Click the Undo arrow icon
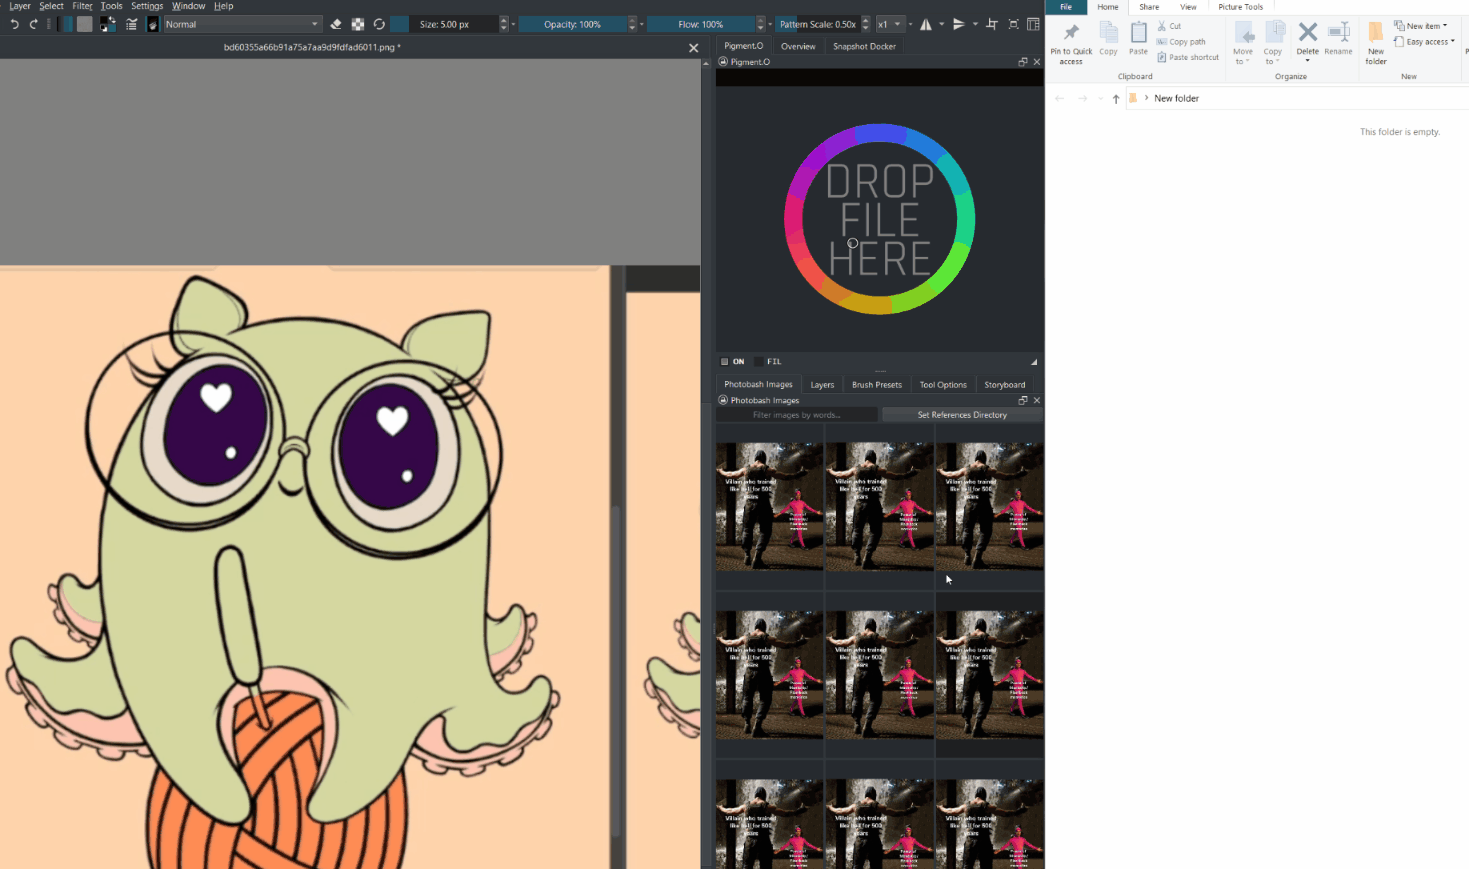The height and width of the screenshot is (869, 1469). [x=14, y=24]
